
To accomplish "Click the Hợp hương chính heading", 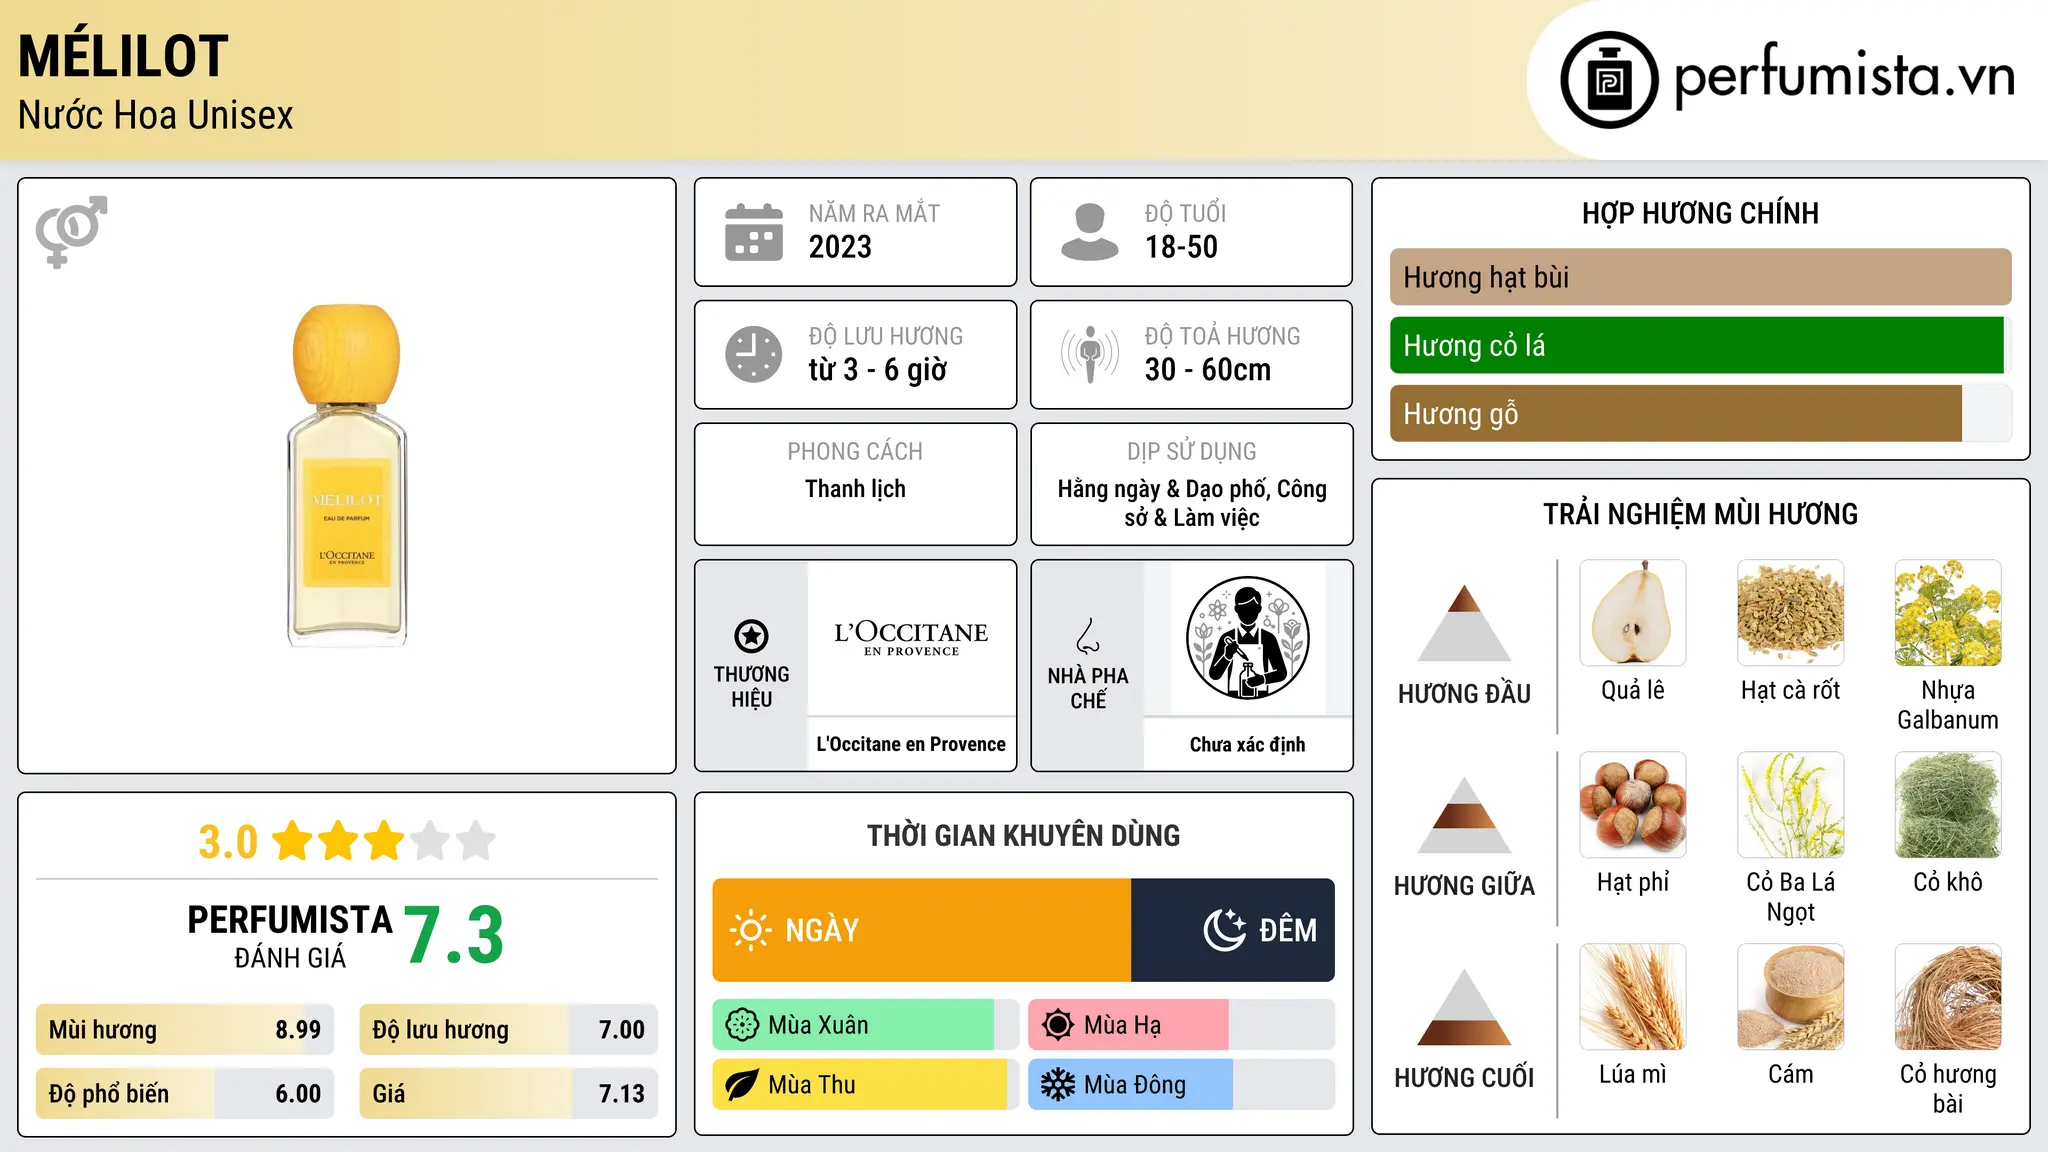I will point(1700,214).
